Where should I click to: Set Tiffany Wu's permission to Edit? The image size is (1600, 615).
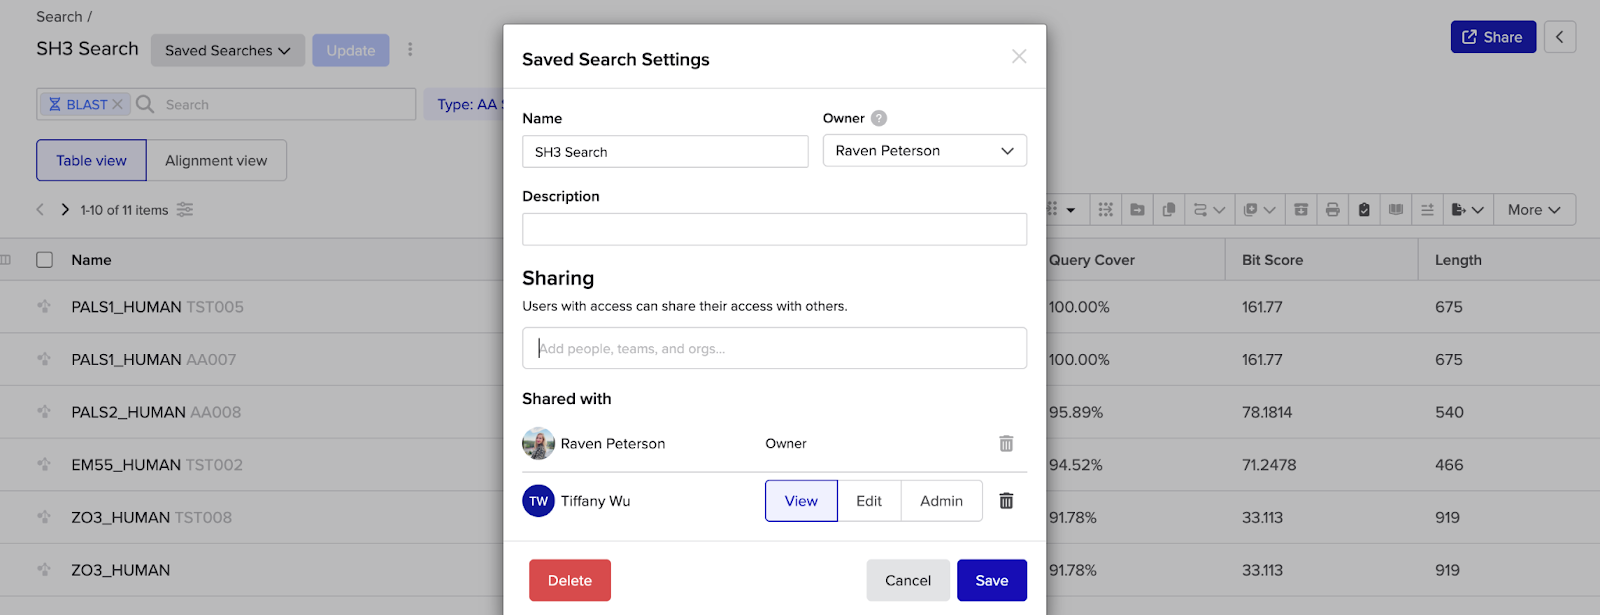point(869,501)
